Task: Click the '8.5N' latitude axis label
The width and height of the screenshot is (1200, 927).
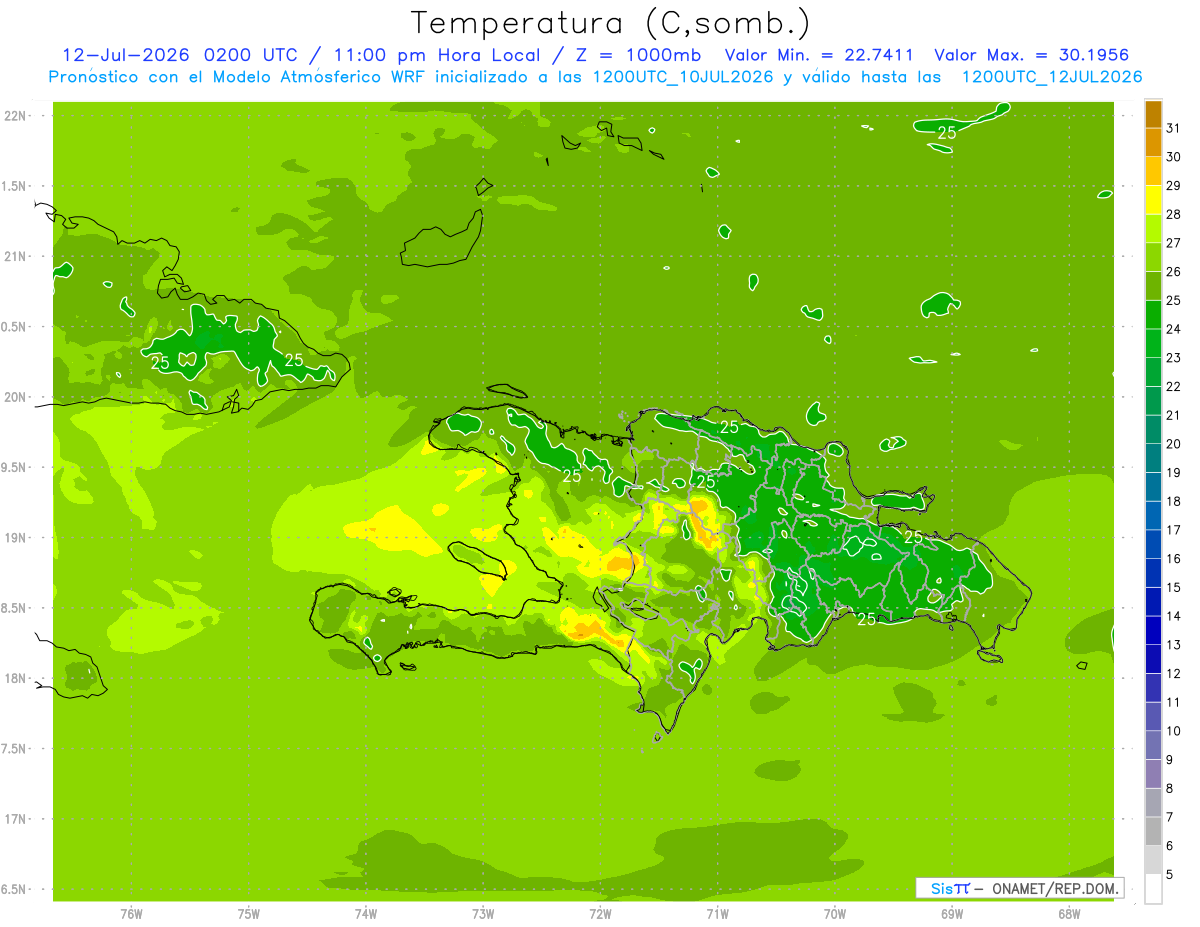Action: tap(15, 608)
